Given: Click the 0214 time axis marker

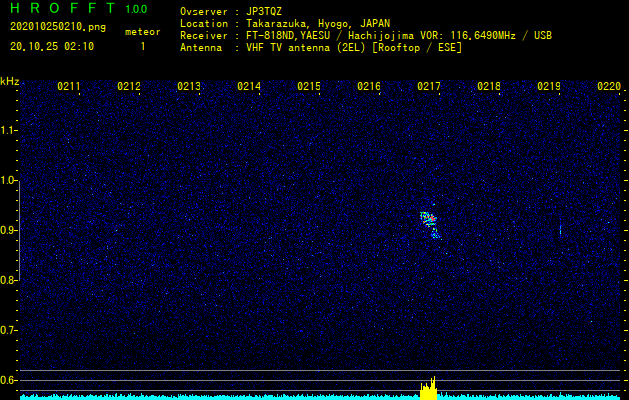Looking at the screenshot, I should tap(249, 86).
